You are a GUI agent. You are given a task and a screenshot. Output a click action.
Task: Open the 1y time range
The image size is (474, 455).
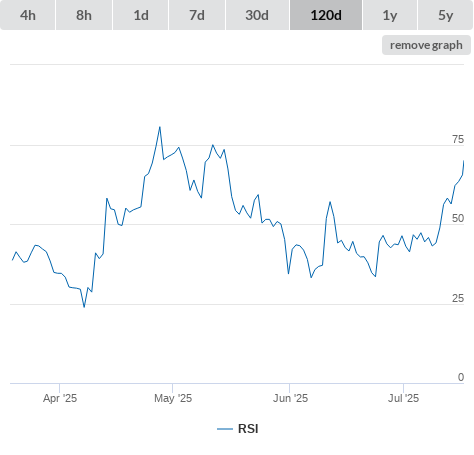pos(390,15)
